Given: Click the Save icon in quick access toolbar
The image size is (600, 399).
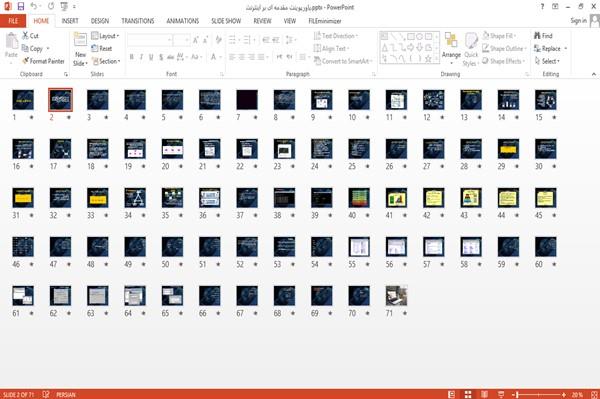Looking at the screenshot, I should (21, 7).
